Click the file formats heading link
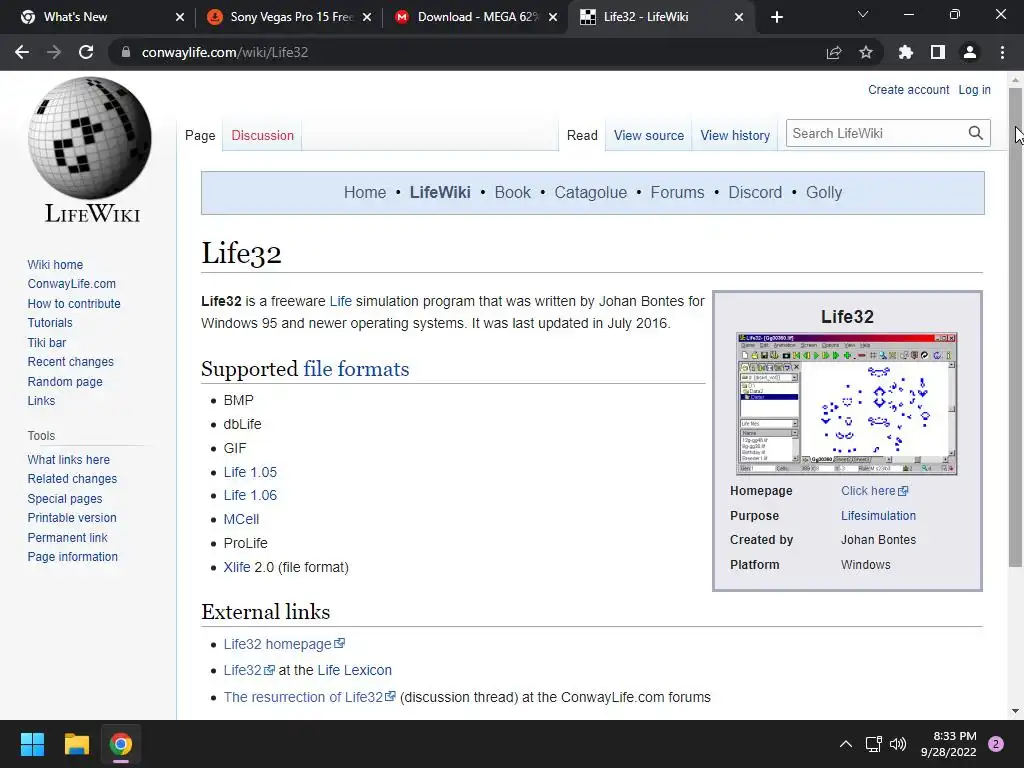 point(356,369)
